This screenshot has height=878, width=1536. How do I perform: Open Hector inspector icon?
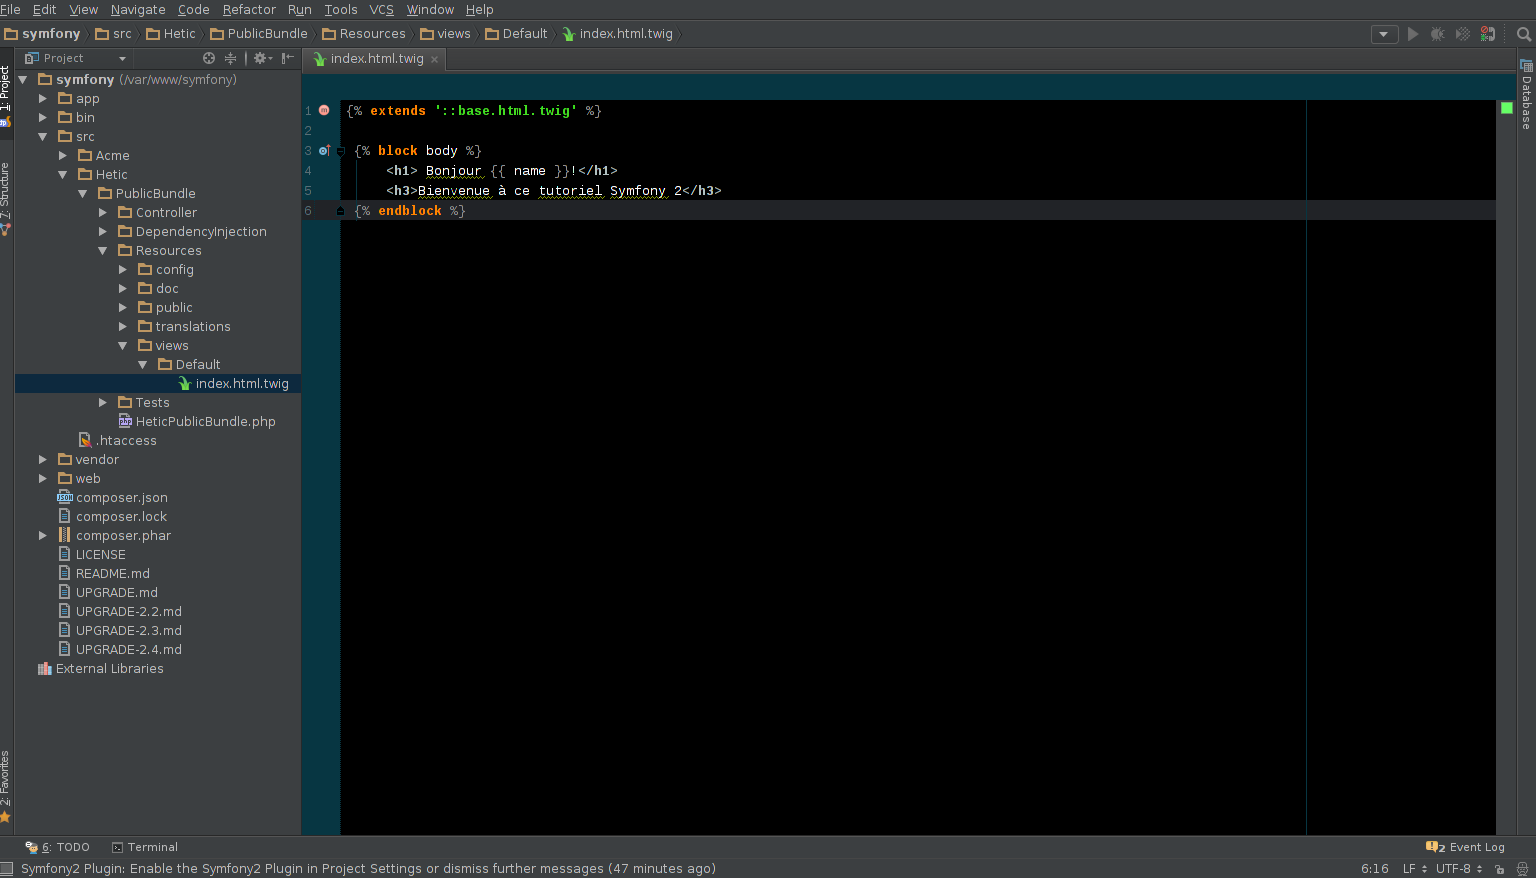pos(1523,869)
